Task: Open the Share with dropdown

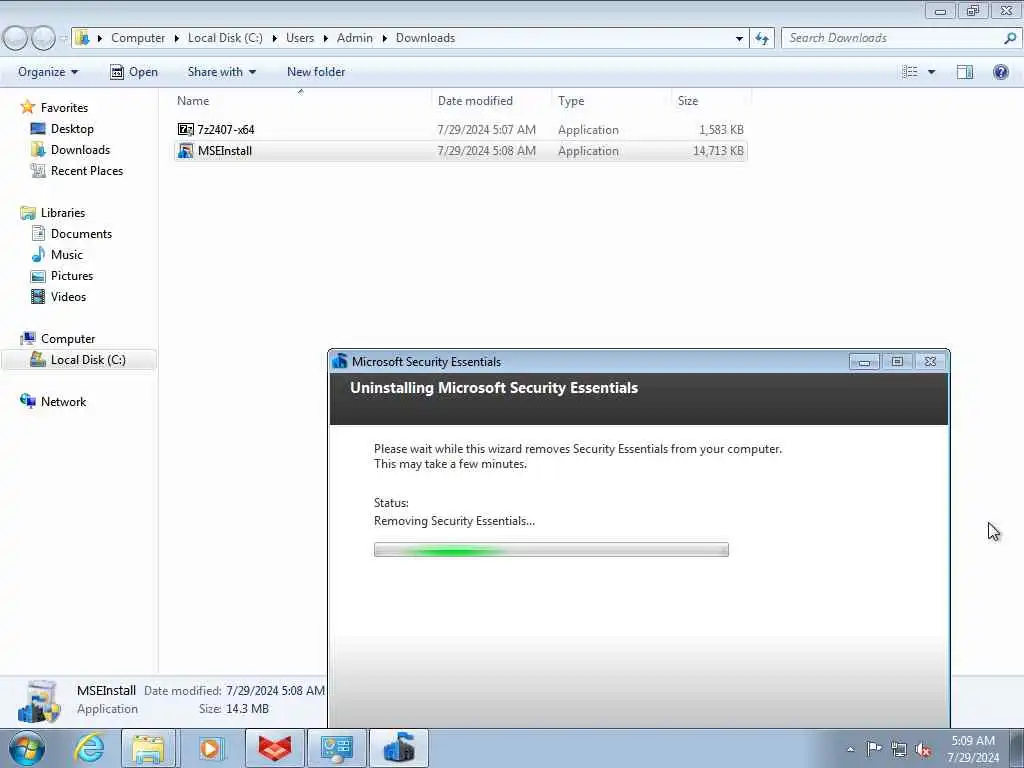Action: (221, 72)
